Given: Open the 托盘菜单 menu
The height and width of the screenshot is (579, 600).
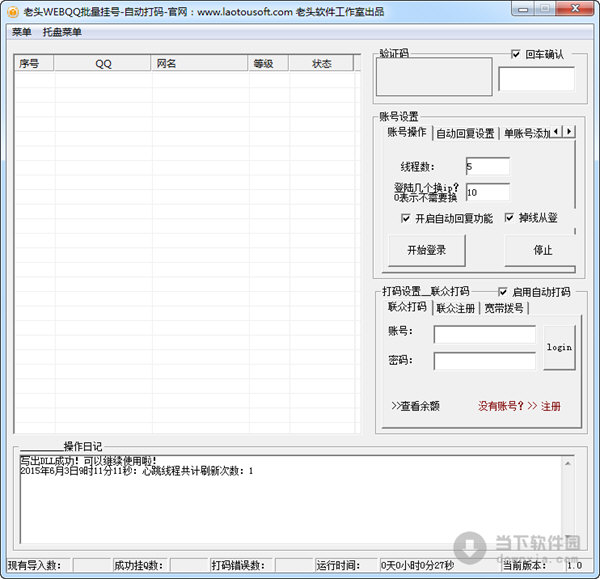Looking at the screenshot, I should pos(62,32).
